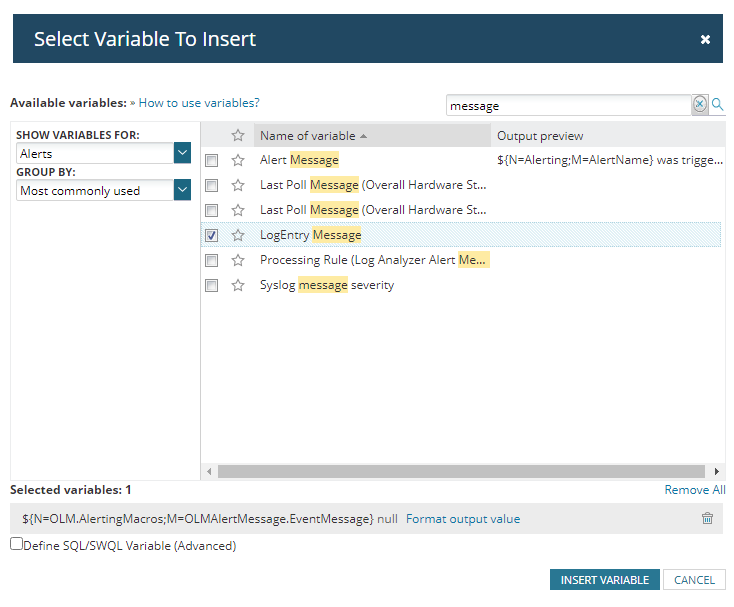Sort by Name of variable column
The width and height of the screenshot is (734, 607).
[x=308, y=136]
